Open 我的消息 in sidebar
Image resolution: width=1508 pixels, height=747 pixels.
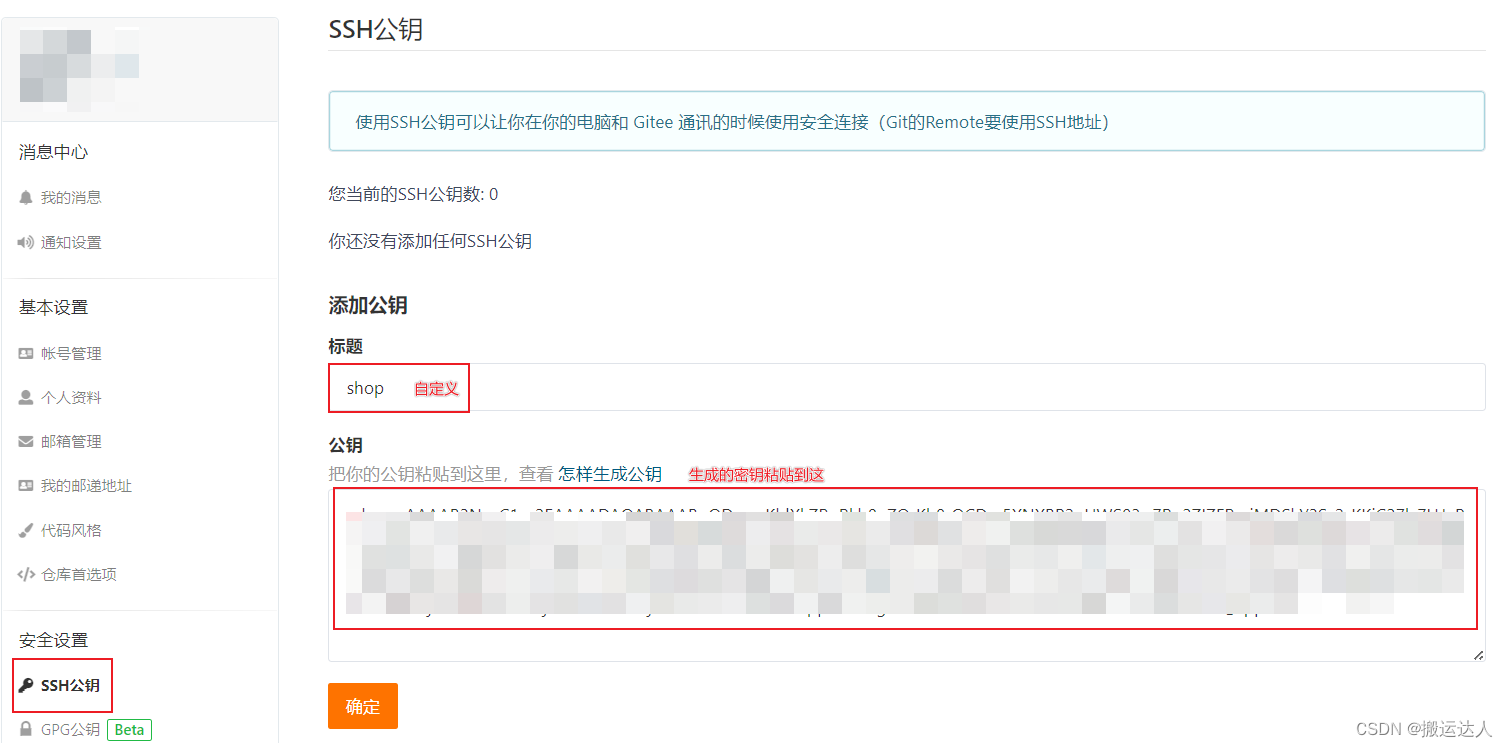pos(71,198)
